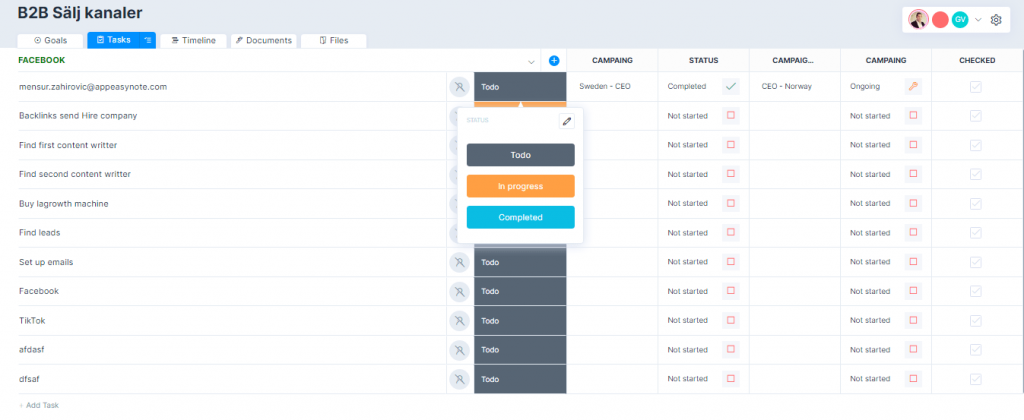Edit statuses with the pencil icon
This screenshot has width=1024, height=420.
[x=566, y=121]
